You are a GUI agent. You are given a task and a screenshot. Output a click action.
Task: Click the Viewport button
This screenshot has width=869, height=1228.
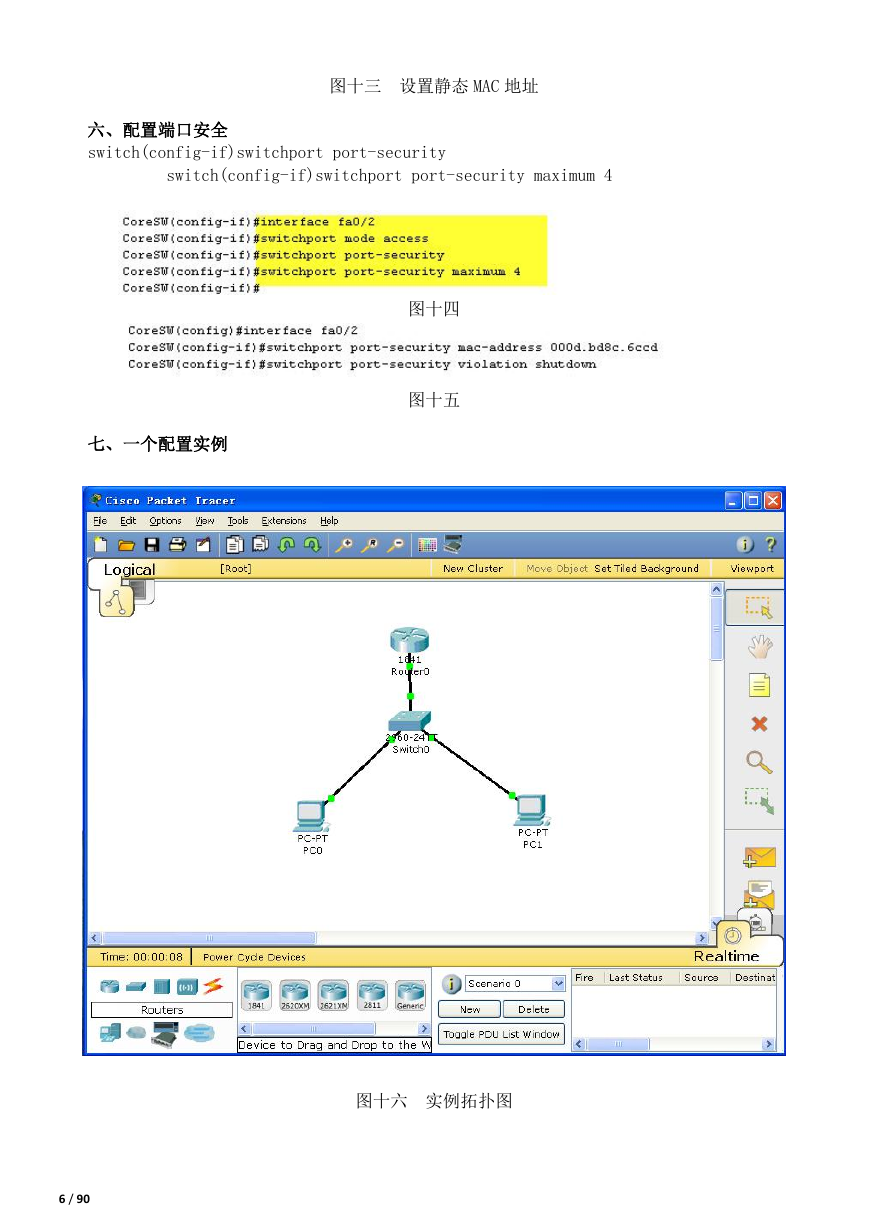pyautogui.click(x=752, y=568)
